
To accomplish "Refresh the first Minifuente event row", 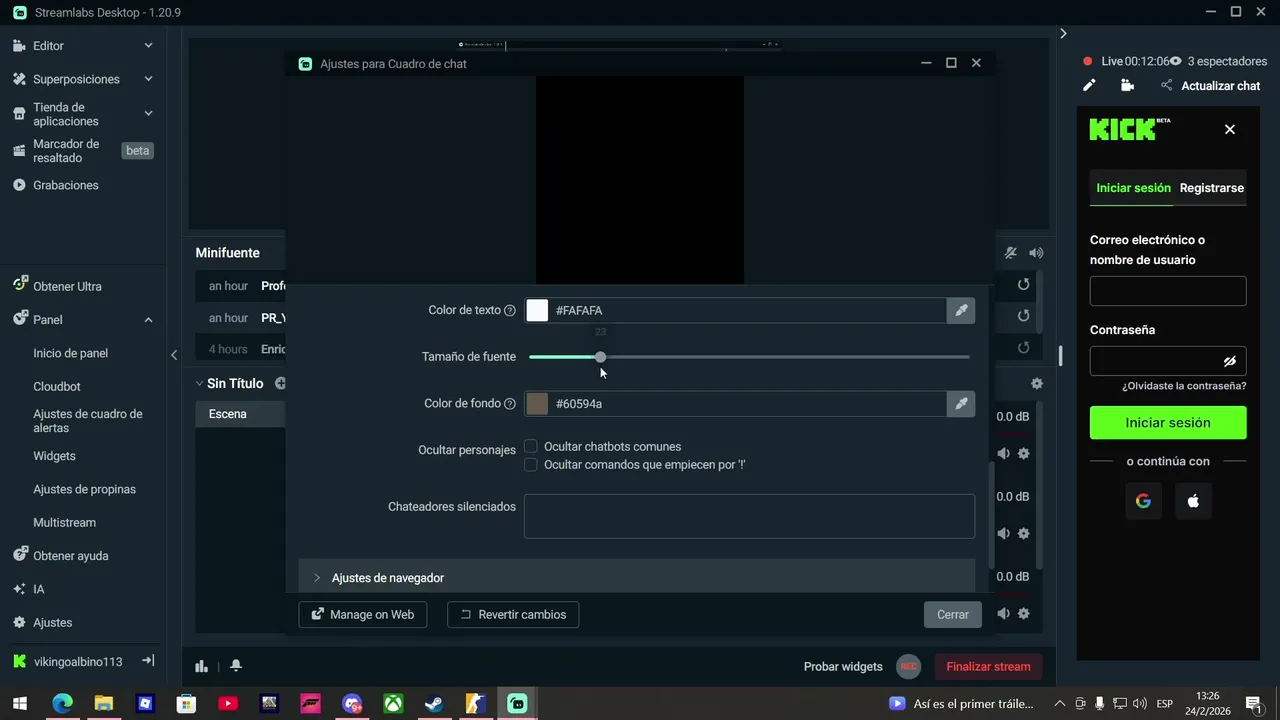I will tap(1023, 285).
